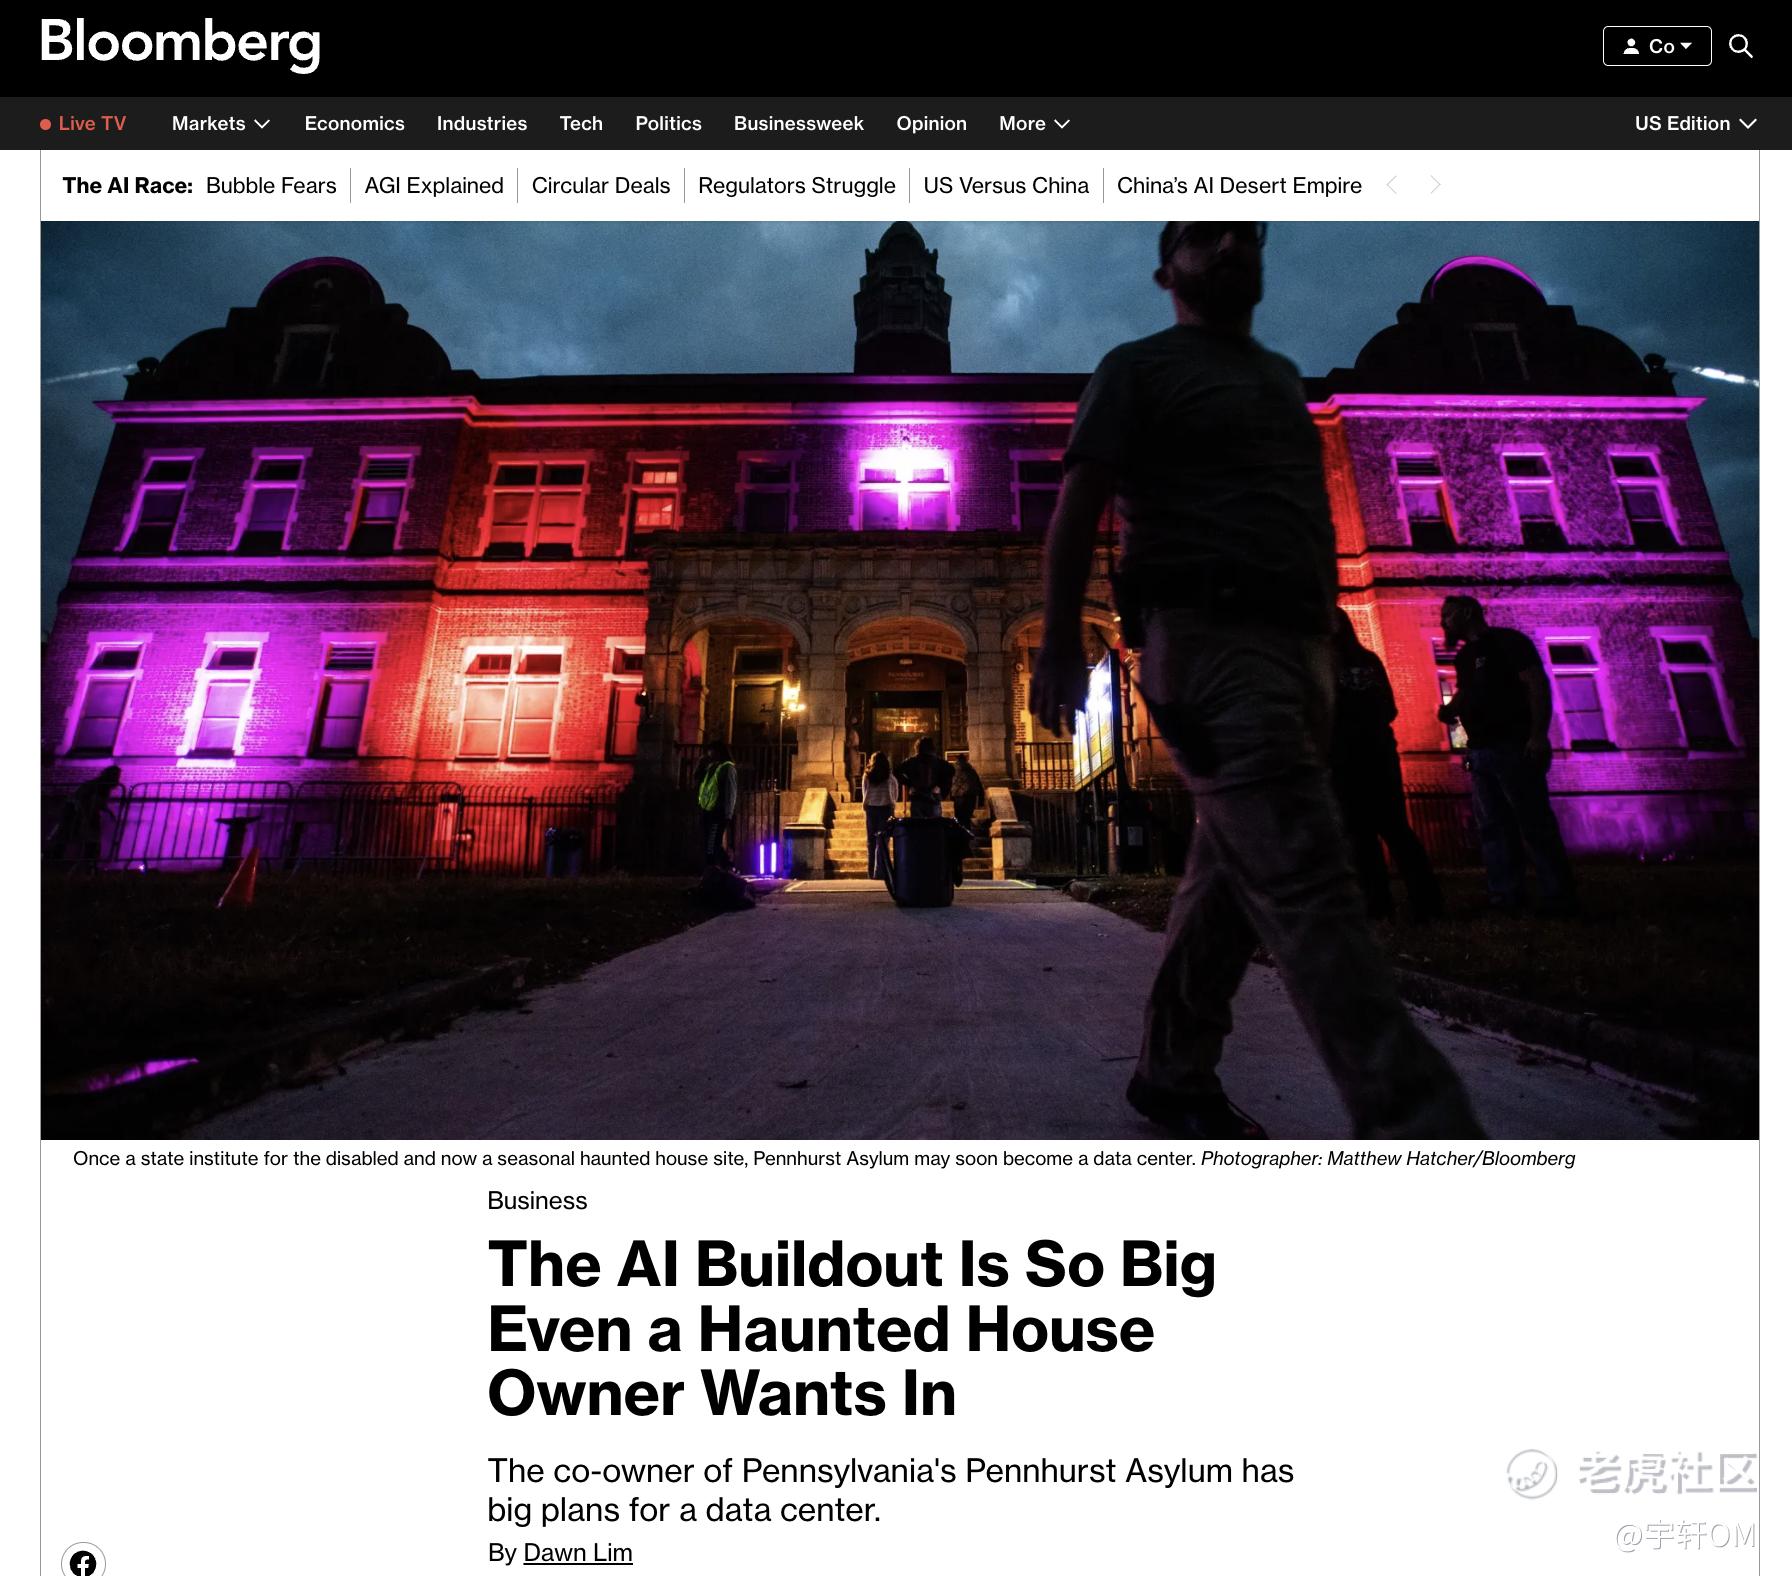Open the Opinion section
The height and width of the screenshot is (1576, 1792).
(x=931, y=123)
